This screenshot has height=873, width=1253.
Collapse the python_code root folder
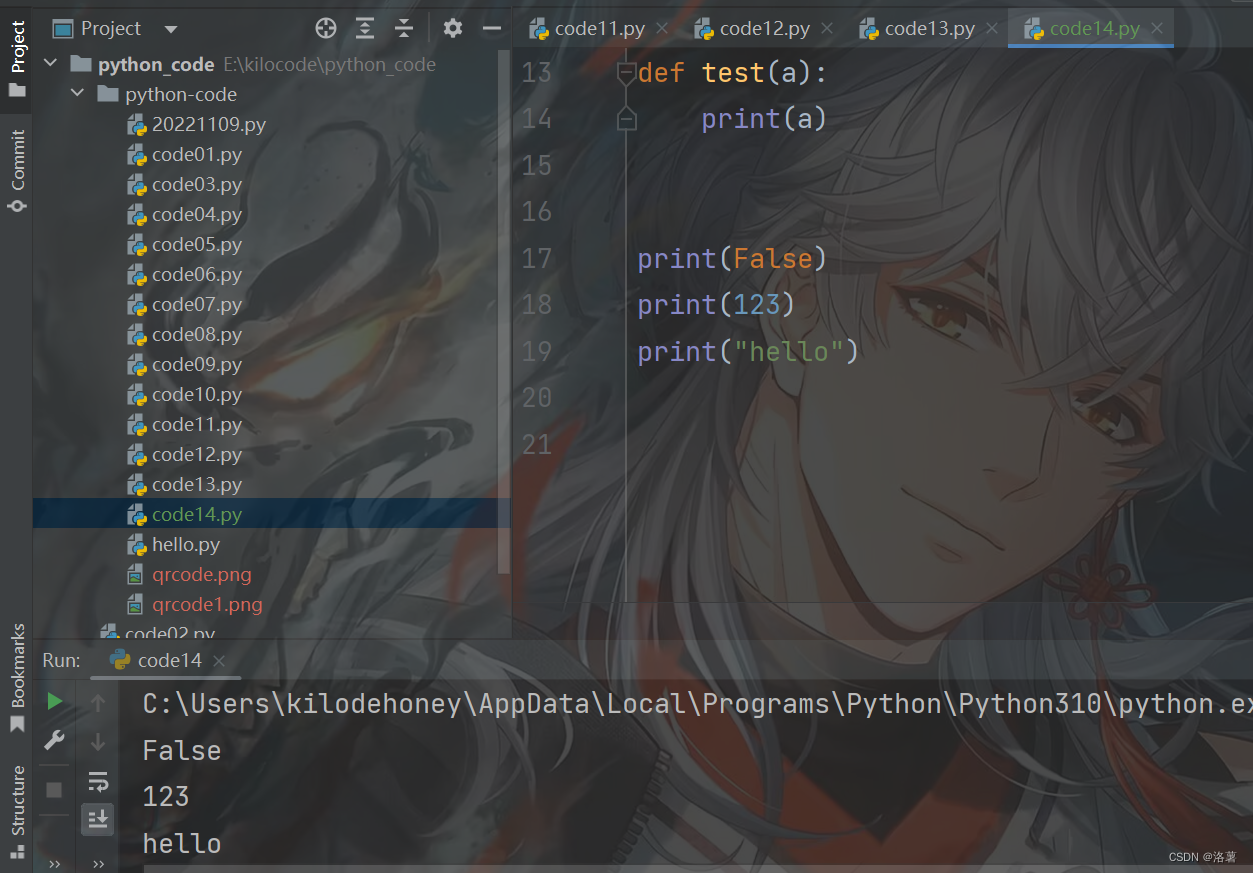(51, 64)
